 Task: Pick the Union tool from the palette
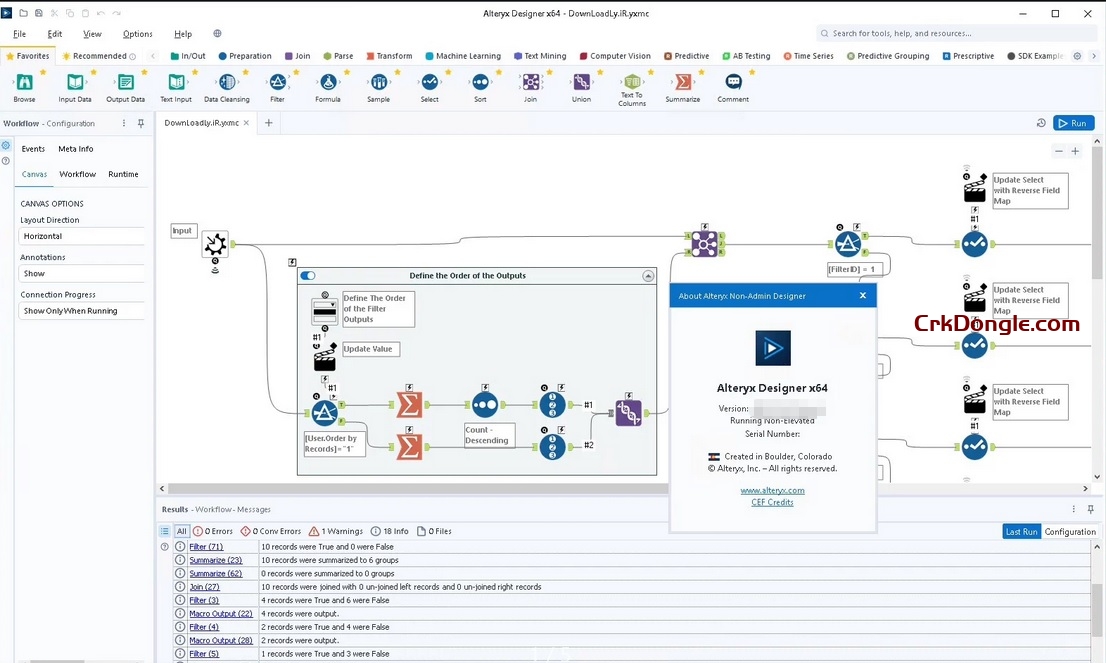click(581, 88)
